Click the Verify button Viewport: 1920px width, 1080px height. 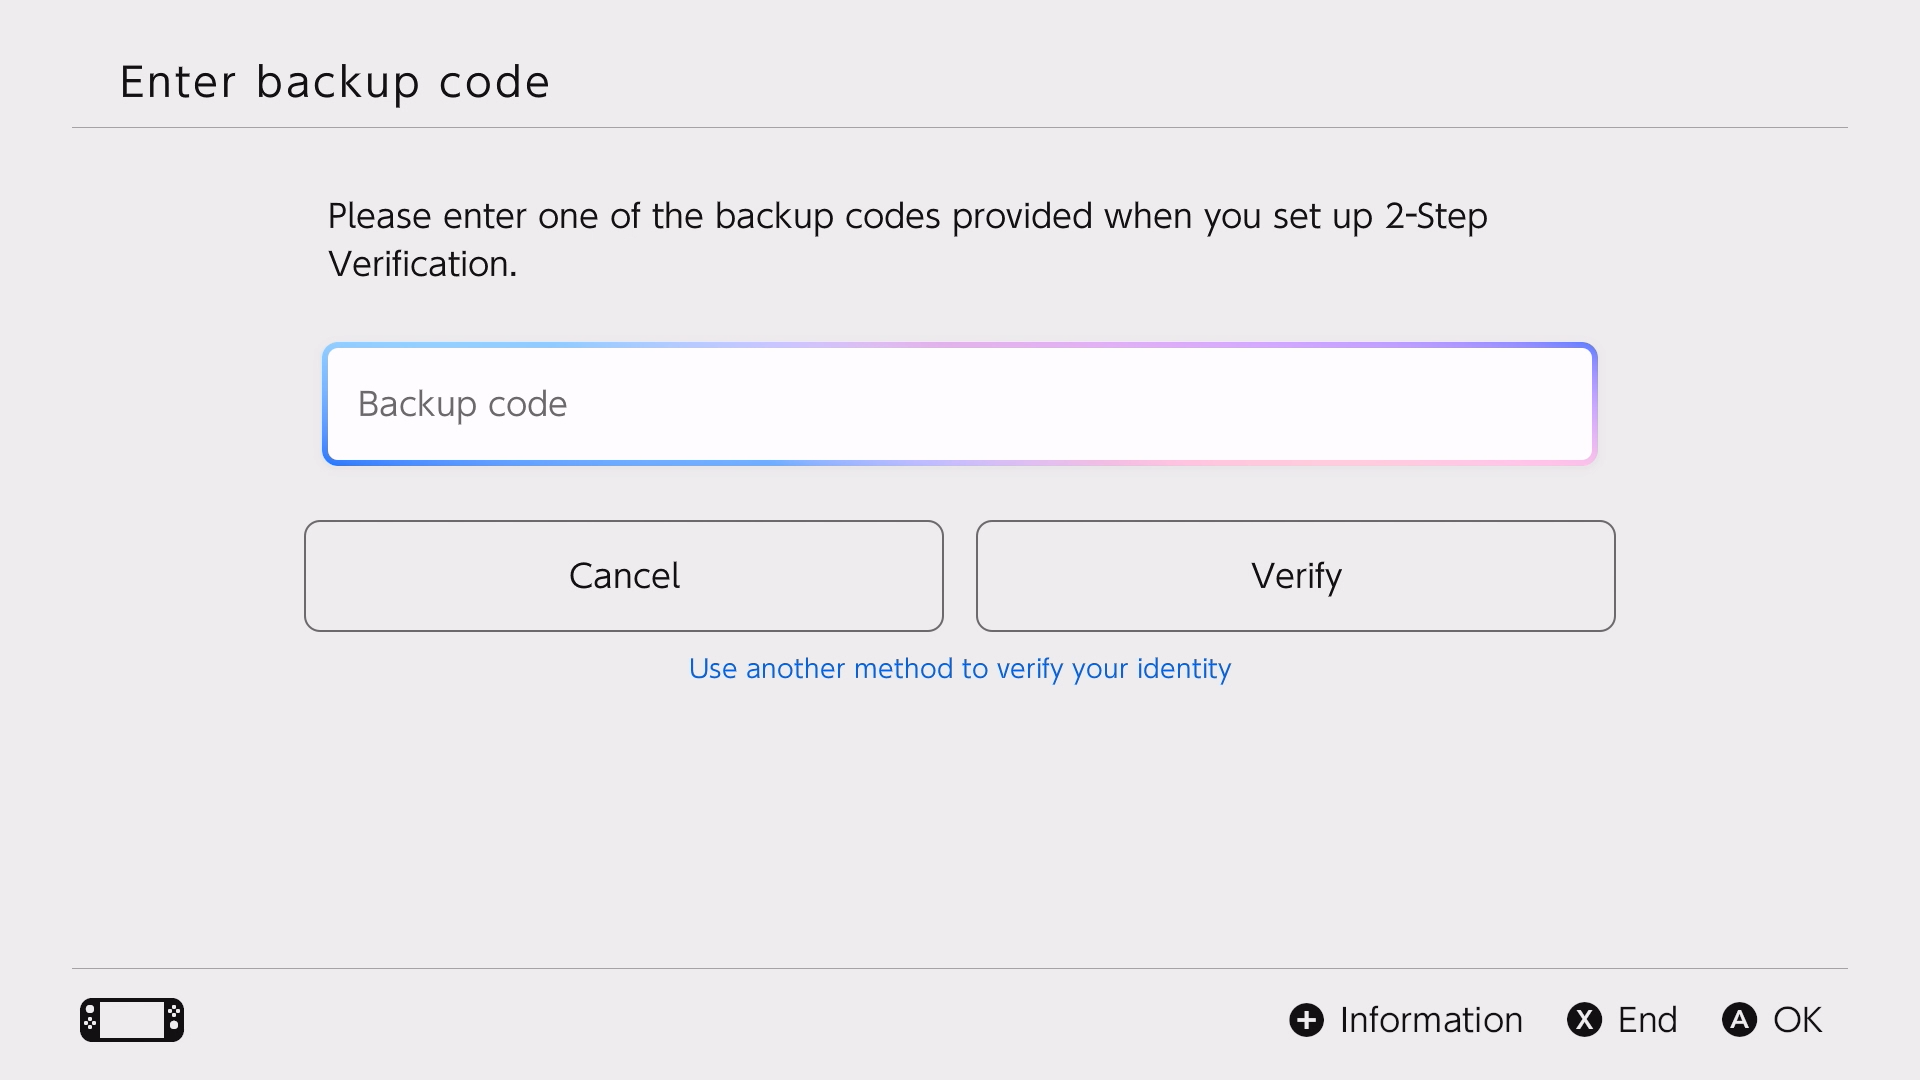(1295, 576)
